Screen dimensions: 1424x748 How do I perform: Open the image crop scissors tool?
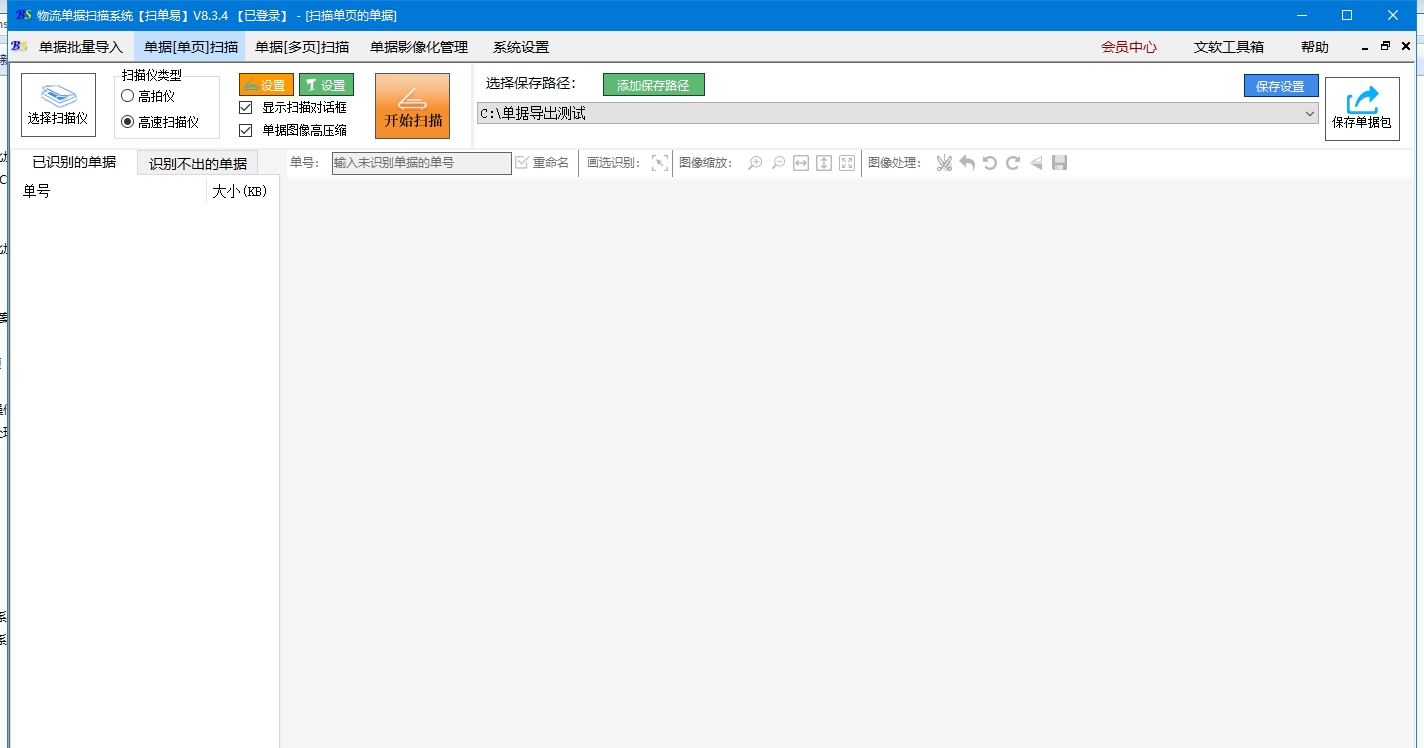point(943,162)
